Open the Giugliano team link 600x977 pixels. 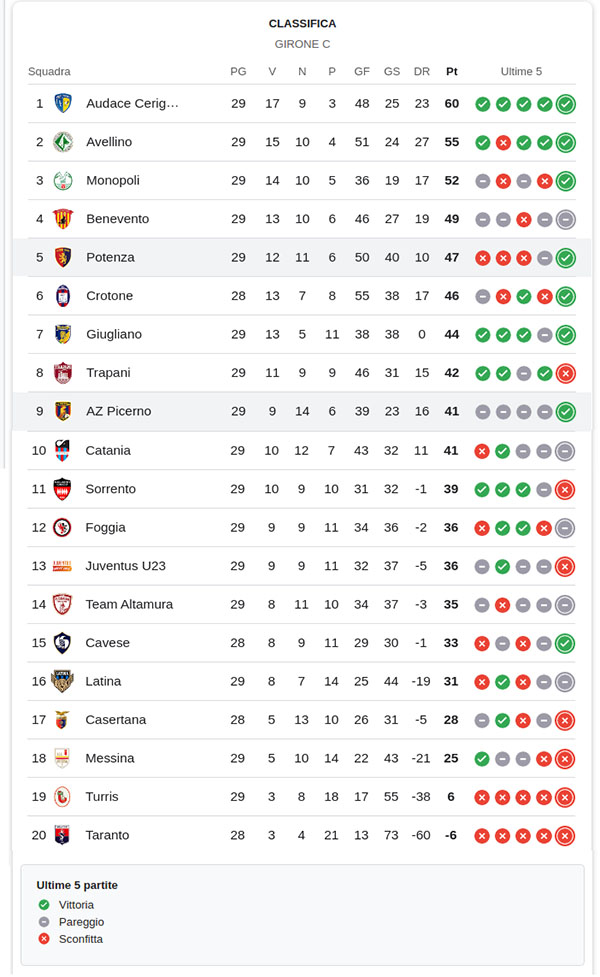[x=114, y=334]
